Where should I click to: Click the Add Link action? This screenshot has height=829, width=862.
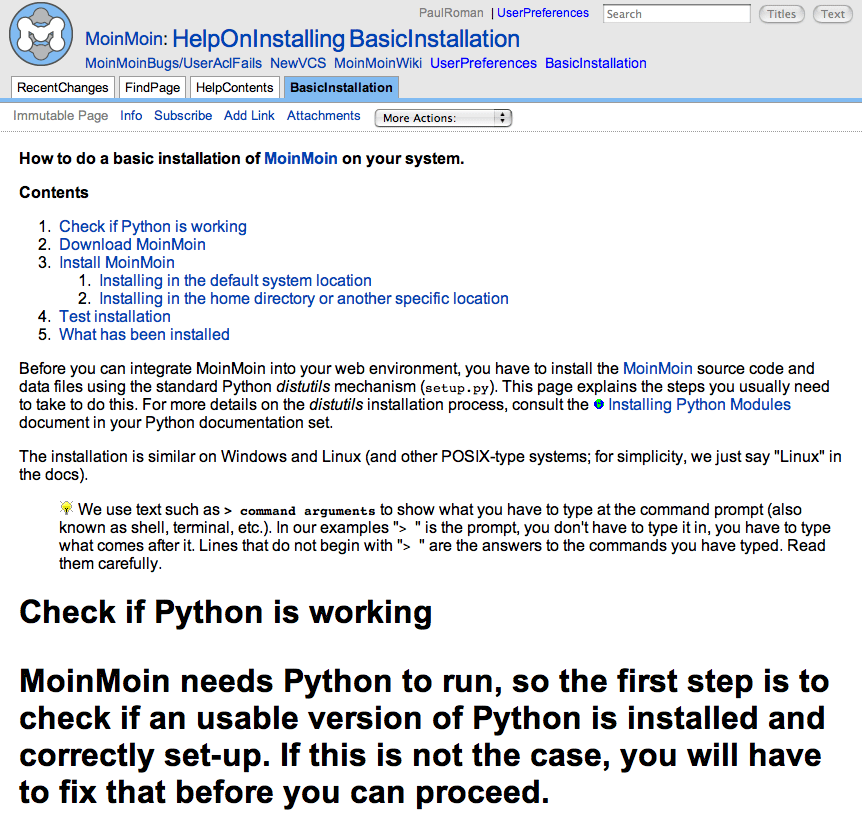(x=249, y=115)
